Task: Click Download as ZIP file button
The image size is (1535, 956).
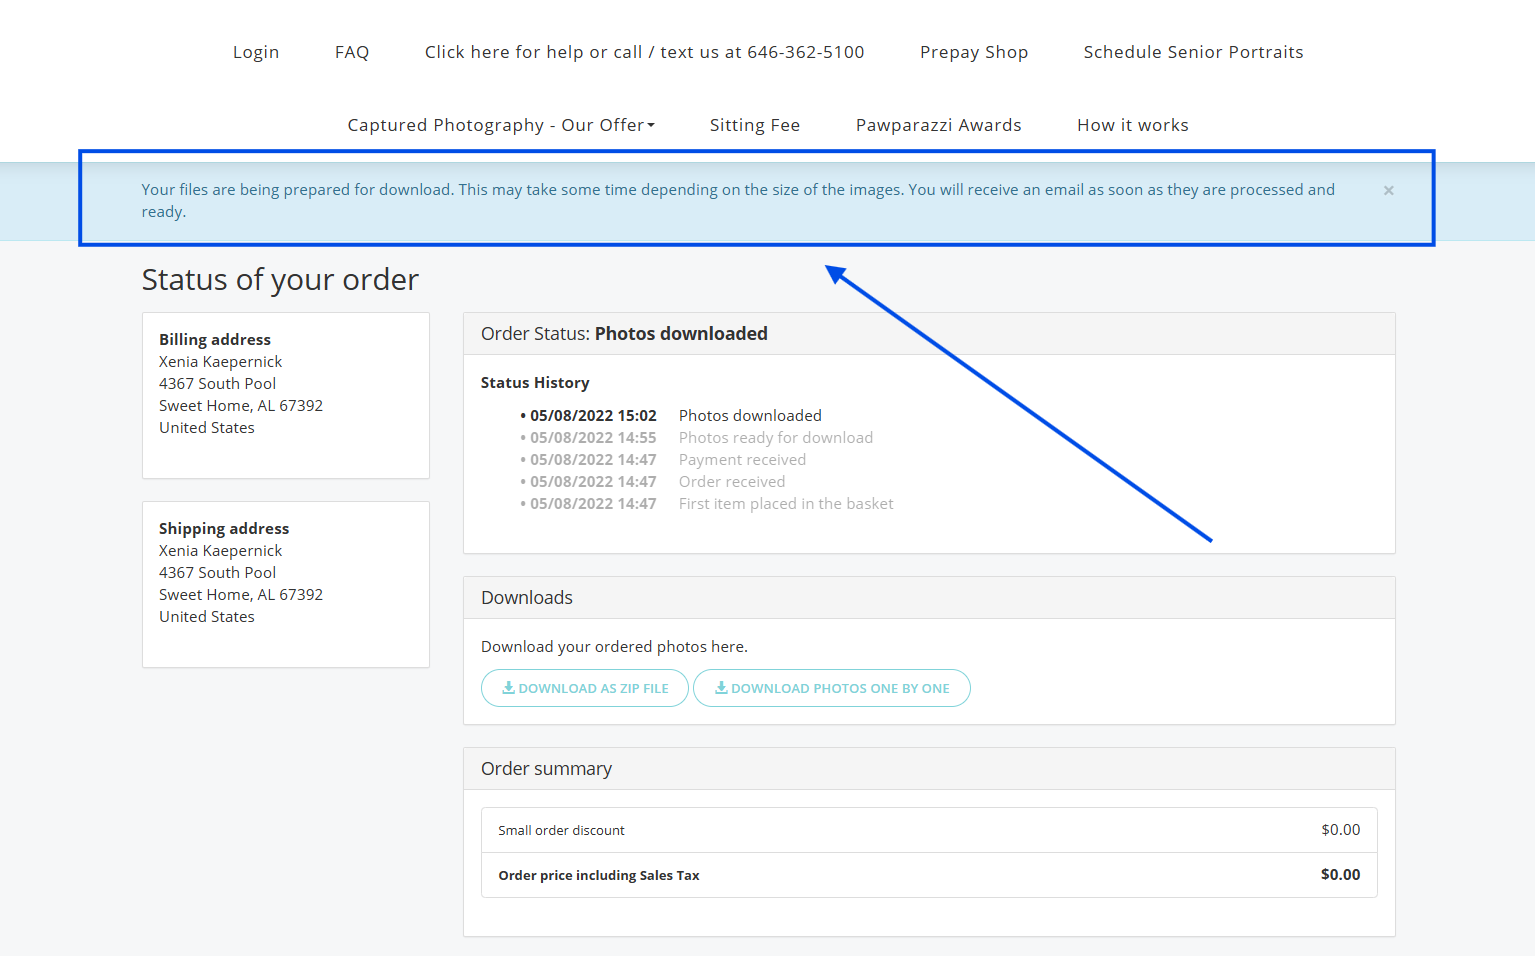Action: click(x=585, y=688)
